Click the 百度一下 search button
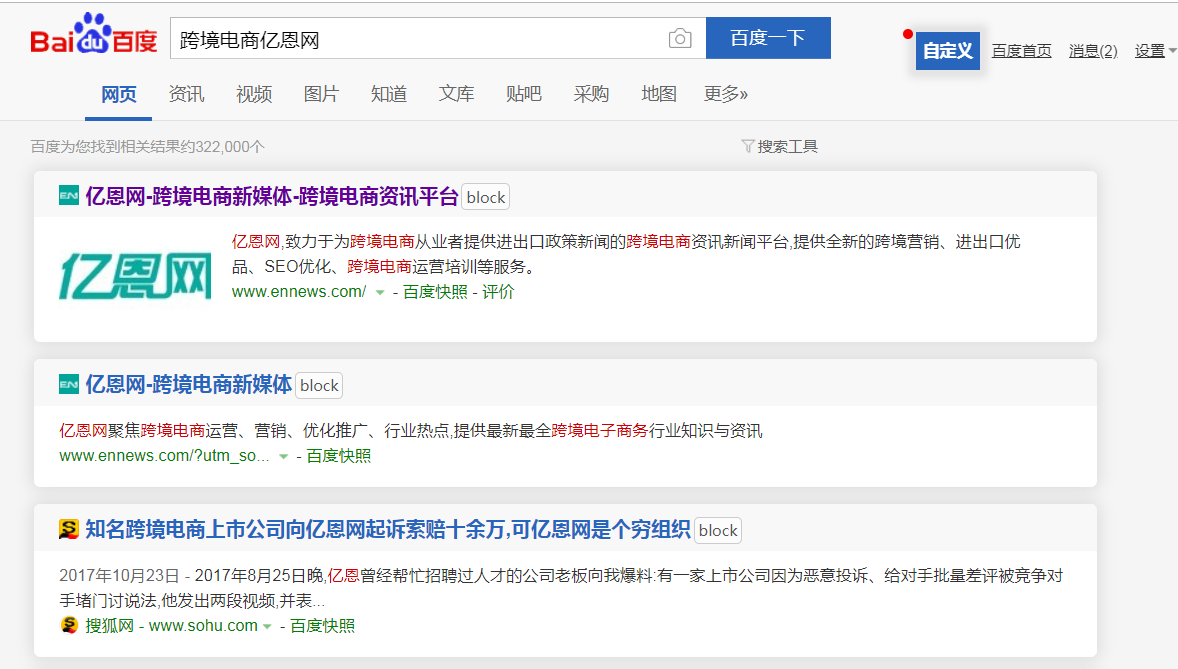1178x669 pixels. [x=768, y=38]
